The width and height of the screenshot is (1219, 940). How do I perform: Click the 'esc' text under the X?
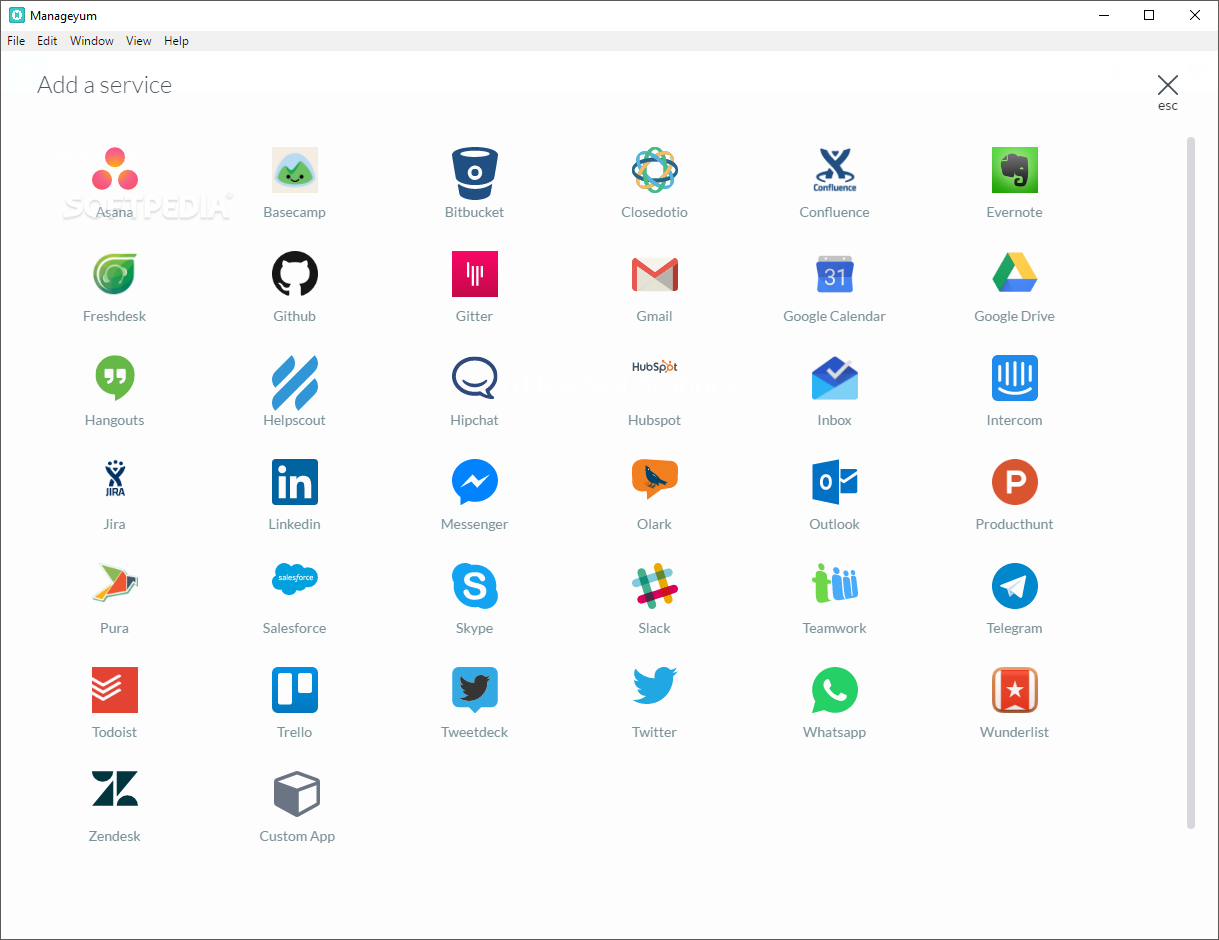coord(1168,106)
